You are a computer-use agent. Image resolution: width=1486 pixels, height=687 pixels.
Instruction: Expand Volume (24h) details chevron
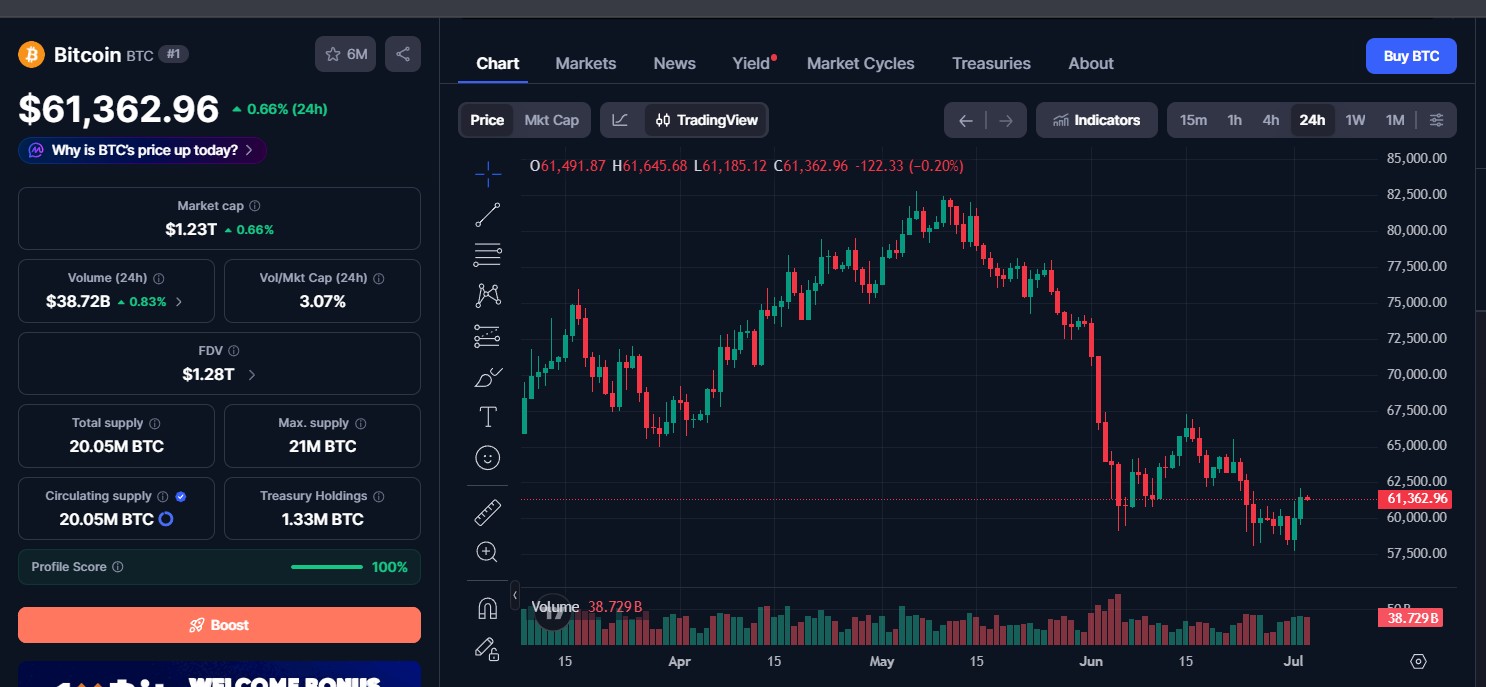[x=179, y=301]
